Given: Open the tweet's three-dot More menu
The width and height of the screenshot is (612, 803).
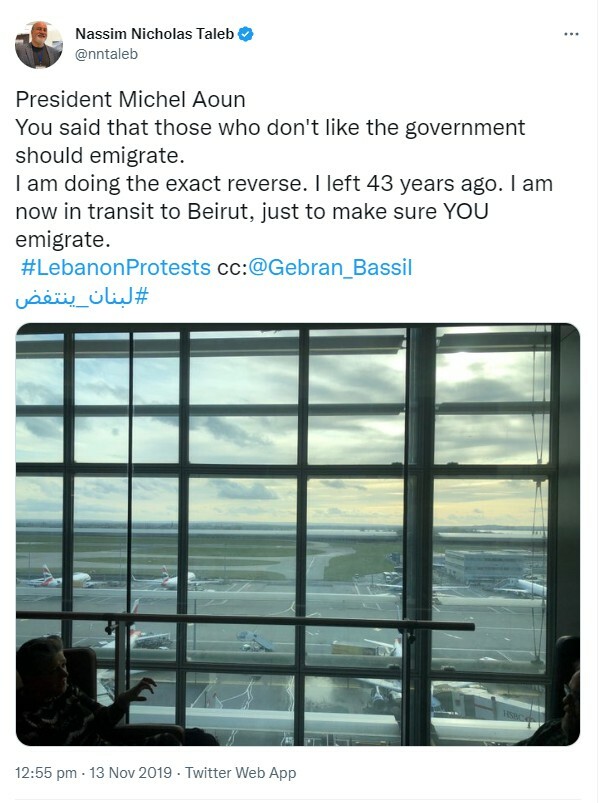Looking at the screenshot, I should tap(571, 34).
